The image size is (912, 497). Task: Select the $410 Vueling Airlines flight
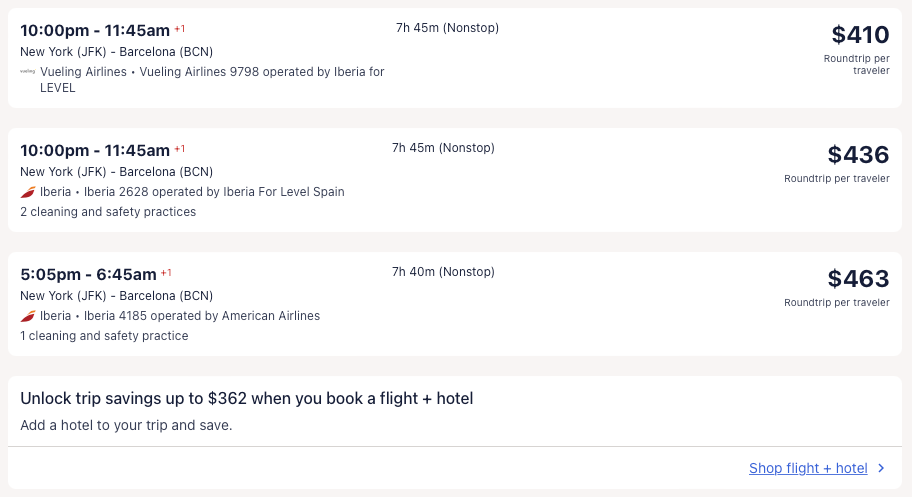click(x=860, y=35)
